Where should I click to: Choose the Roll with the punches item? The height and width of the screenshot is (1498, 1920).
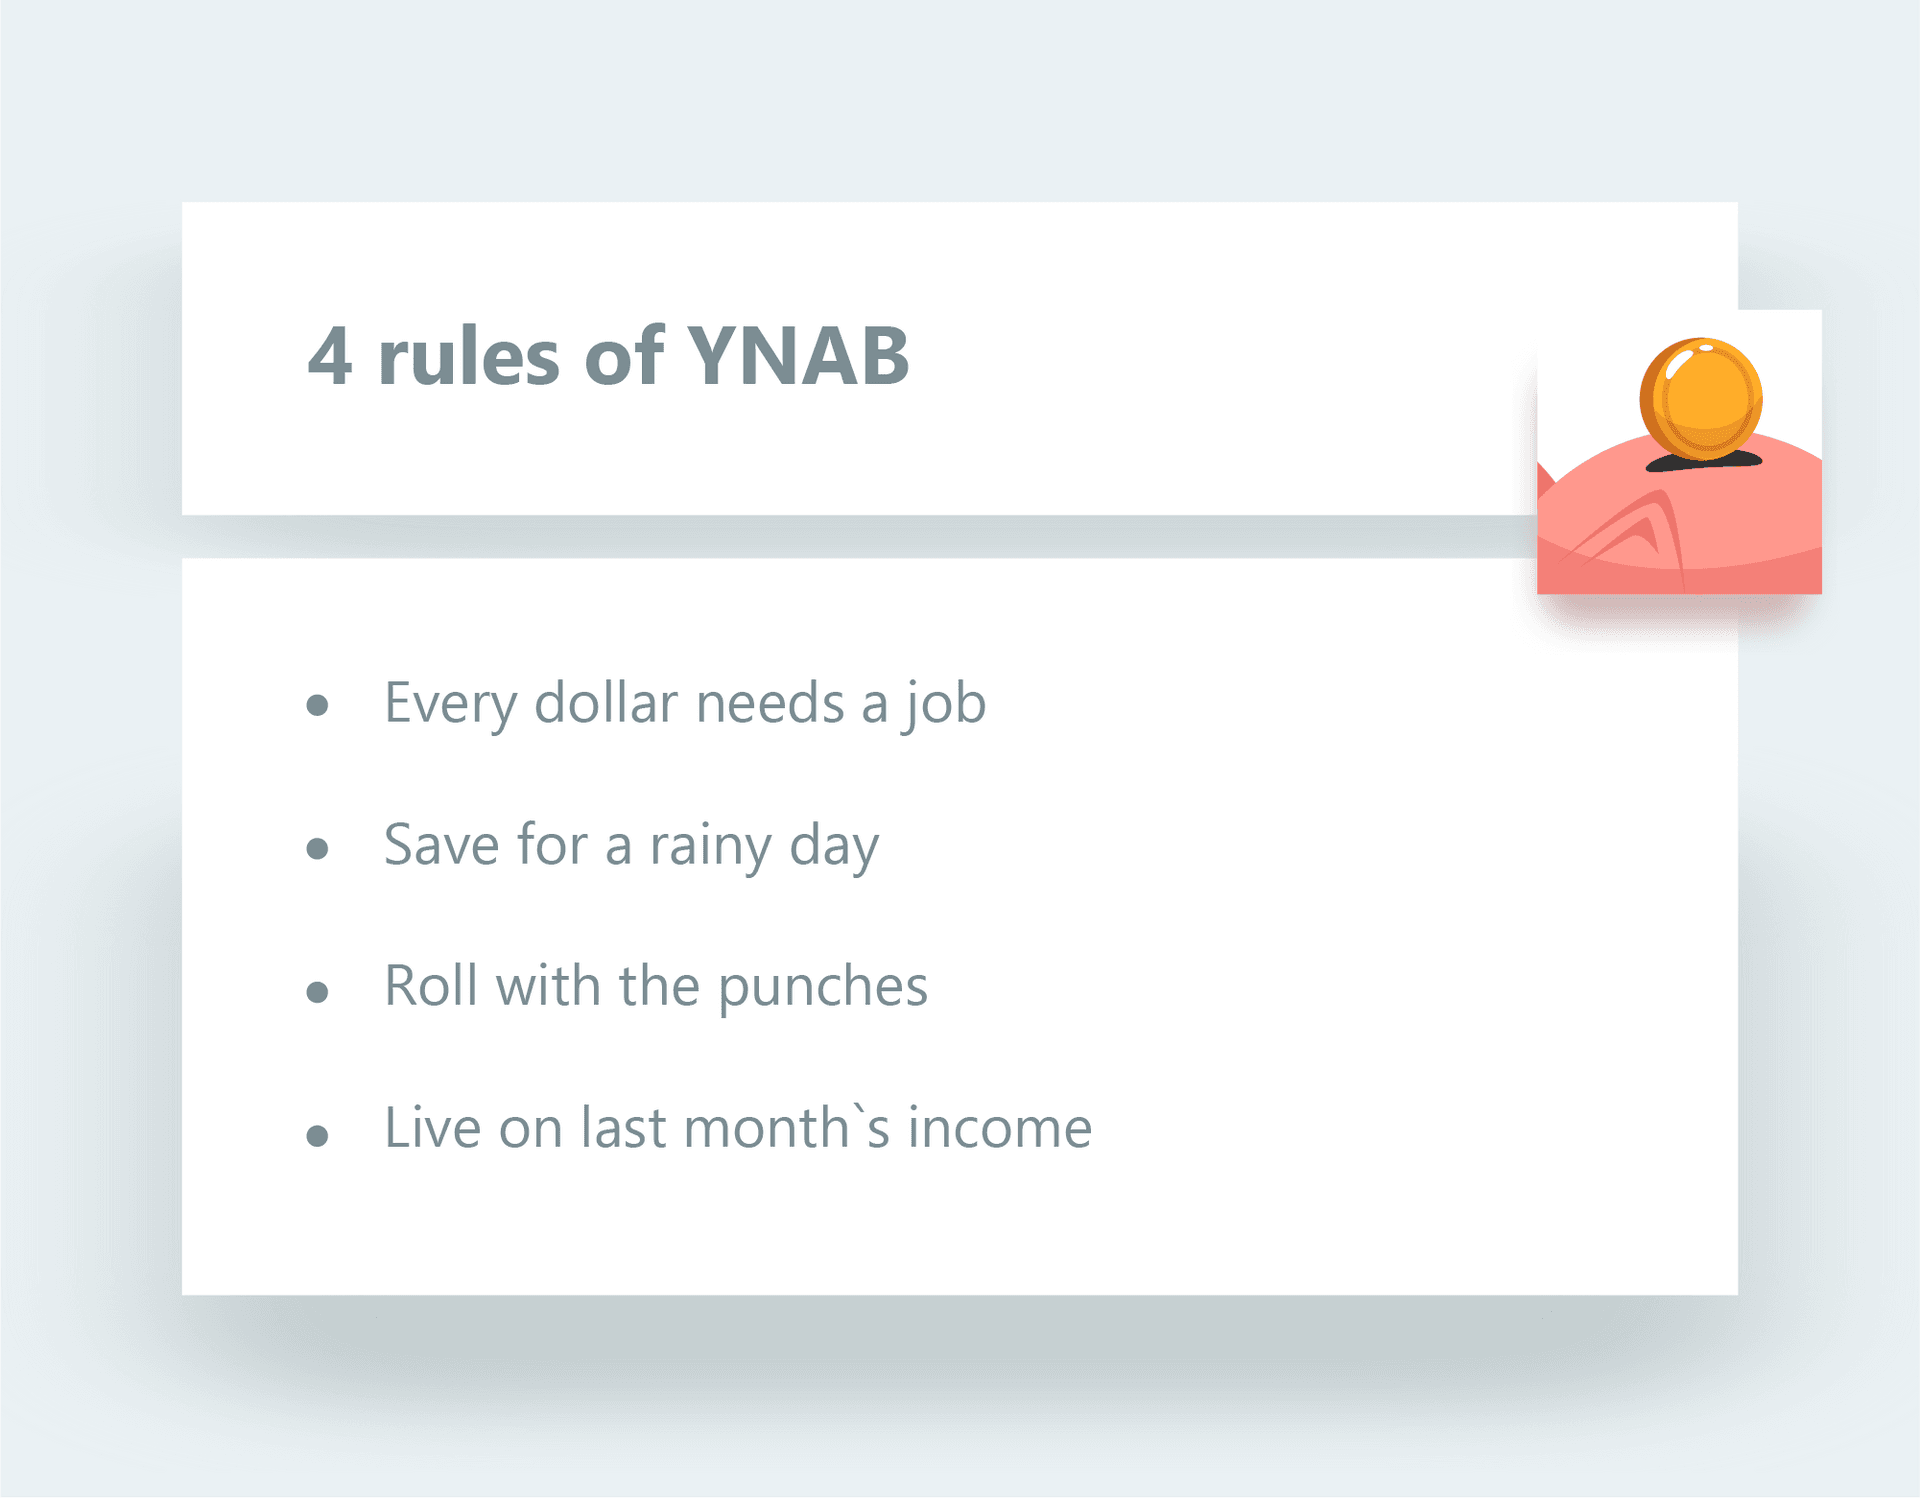[656, 987]
